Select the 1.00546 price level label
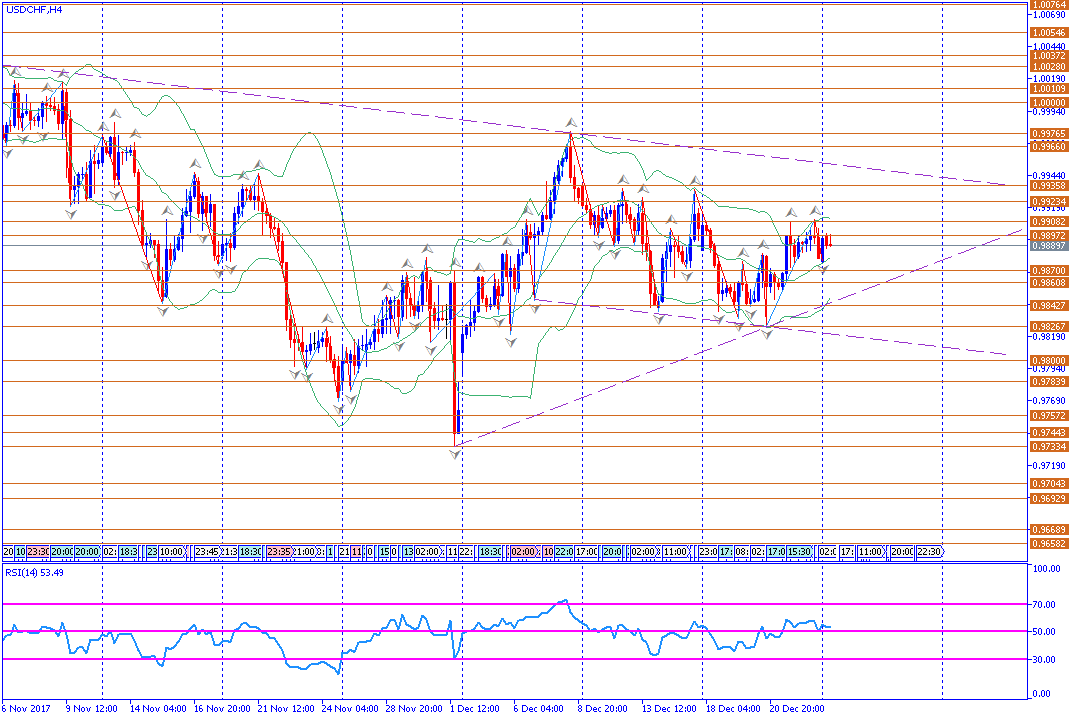 [1049, 32]
